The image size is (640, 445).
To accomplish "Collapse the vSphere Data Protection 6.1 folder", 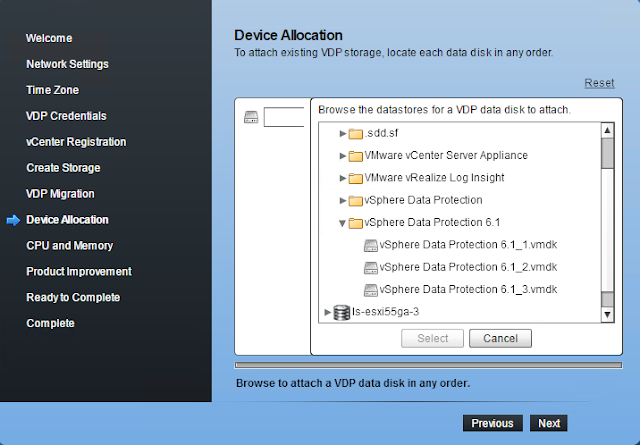I will tap(342, 223).
